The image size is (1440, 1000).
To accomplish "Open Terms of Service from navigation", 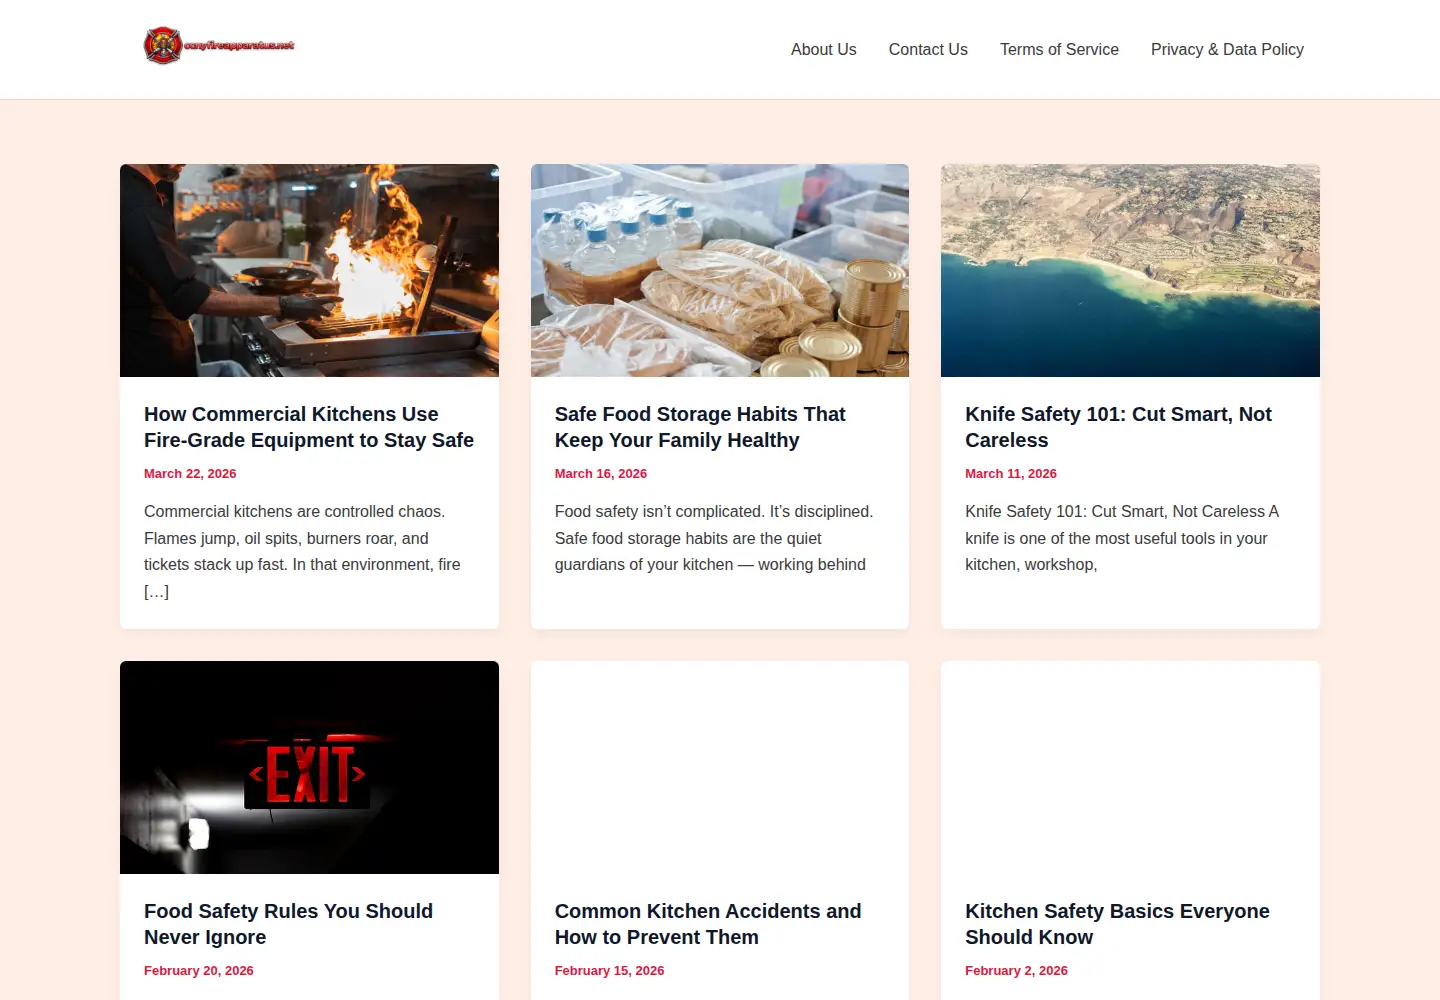I will 1059,49.
